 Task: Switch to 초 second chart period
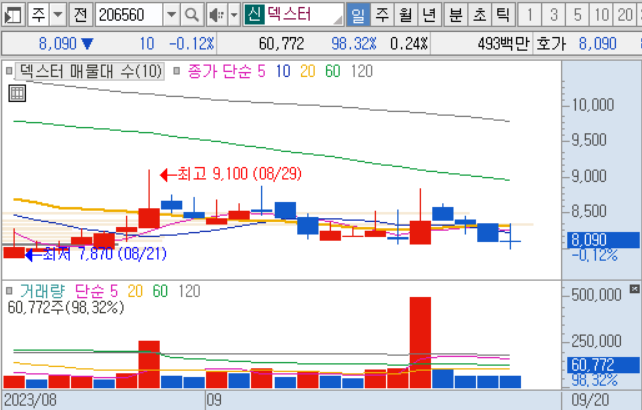[479, 15]
